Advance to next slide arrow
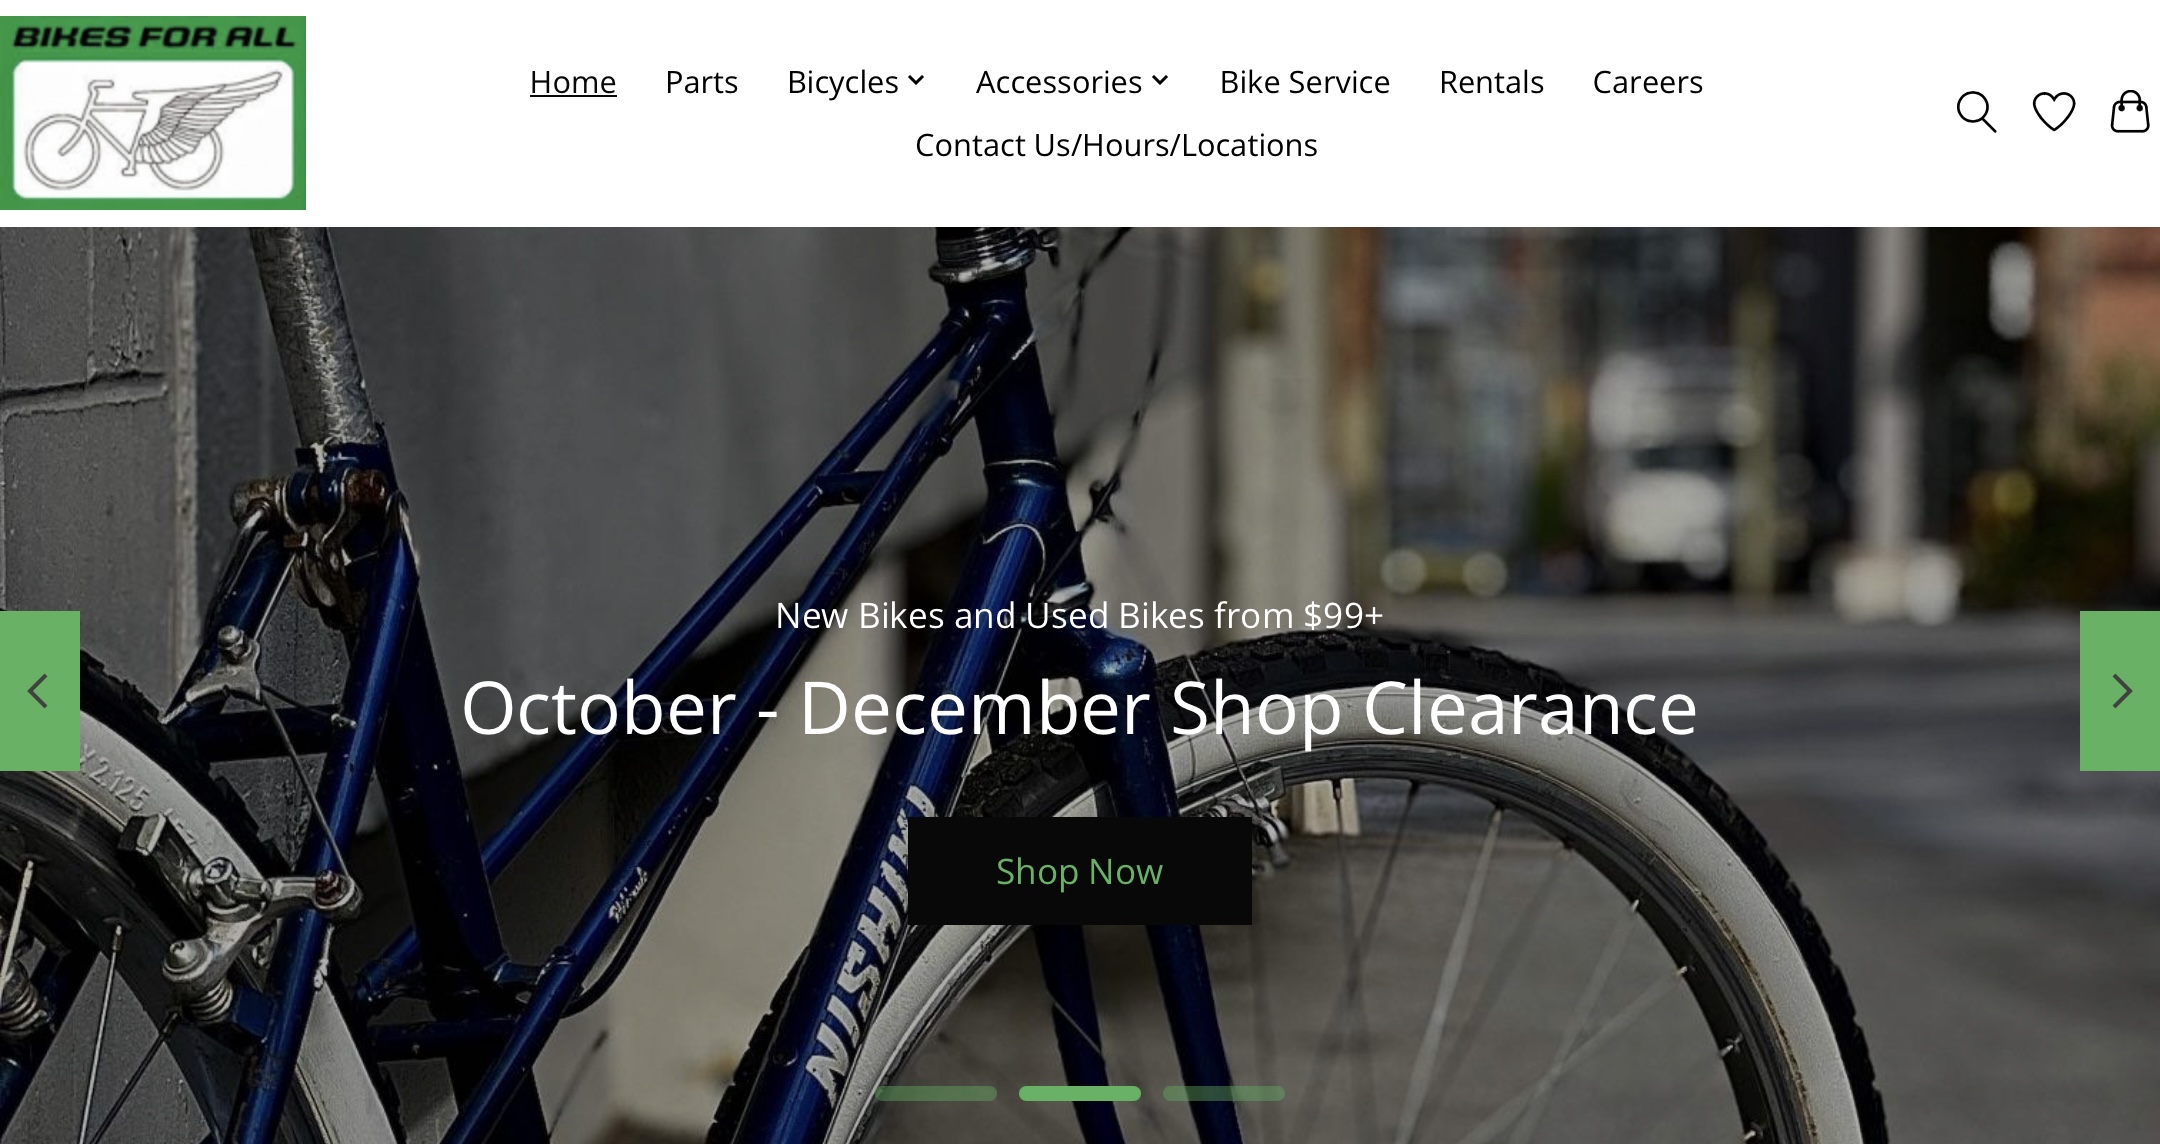Image resolution: width=2160 pixels, height=1144 pixels. pyautogui.click(x=2120, y=691)
